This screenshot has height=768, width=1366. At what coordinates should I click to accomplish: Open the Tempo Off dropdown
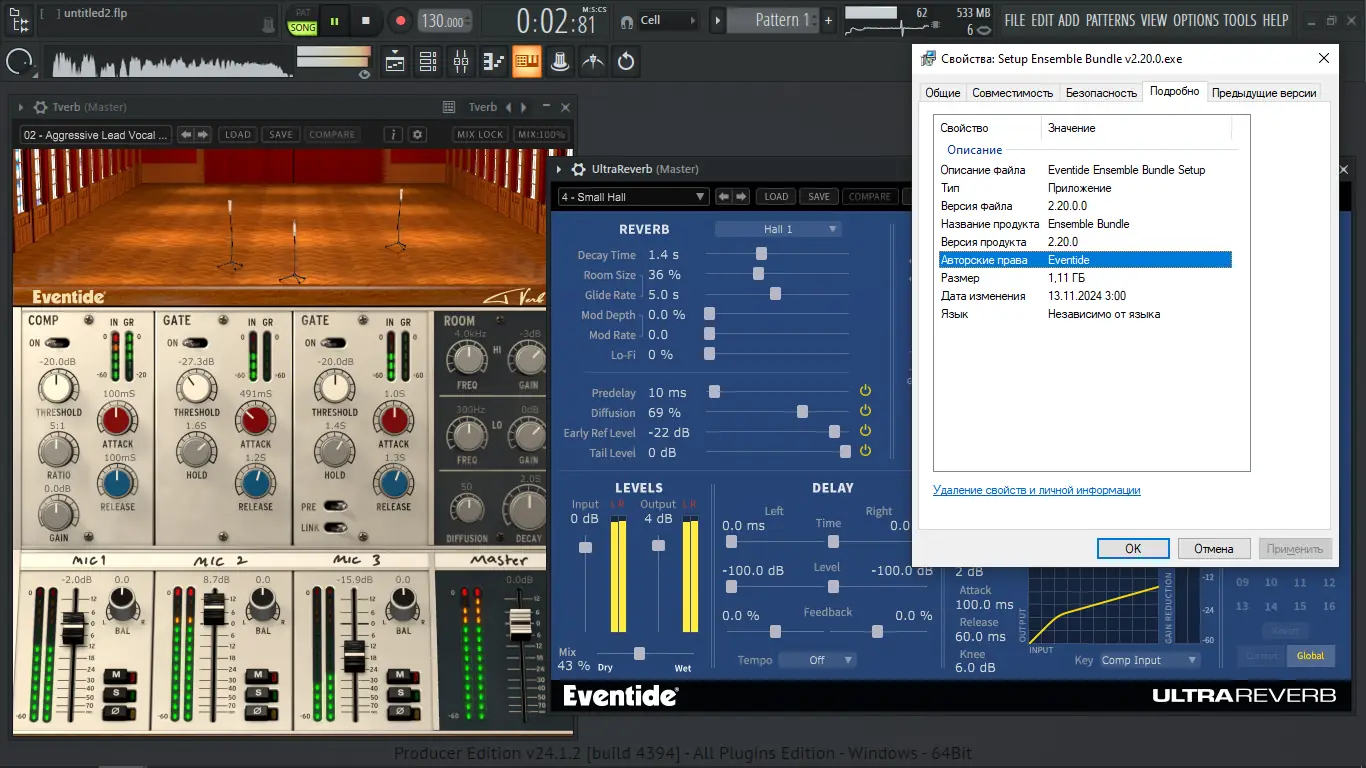coord(818,660)
